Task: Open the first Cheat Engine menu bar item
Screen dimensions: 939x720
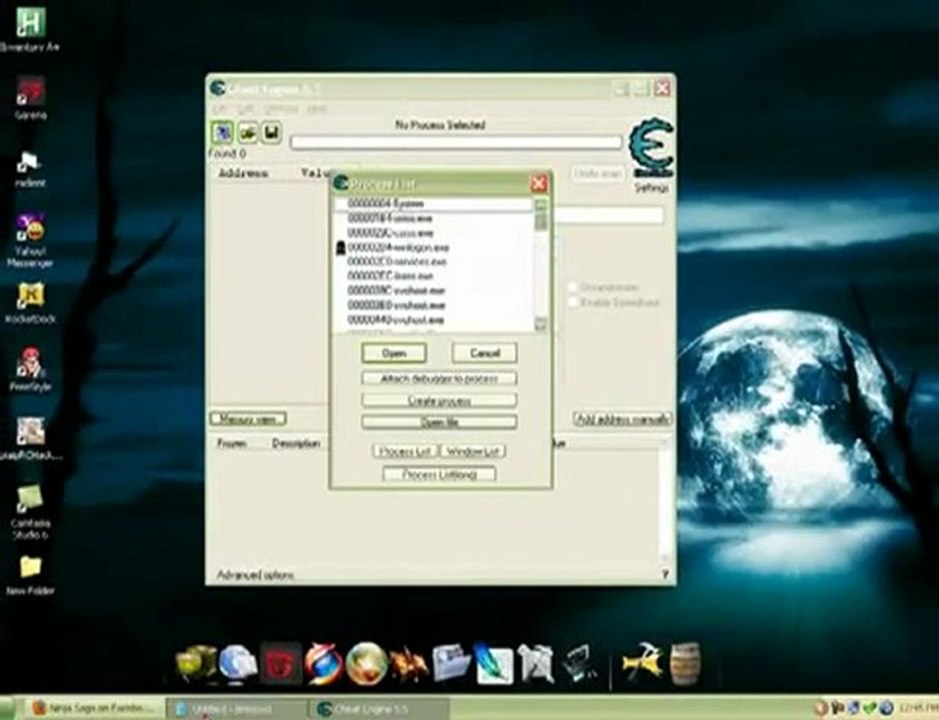Action: pyautogui.click(x=219, y=109)
